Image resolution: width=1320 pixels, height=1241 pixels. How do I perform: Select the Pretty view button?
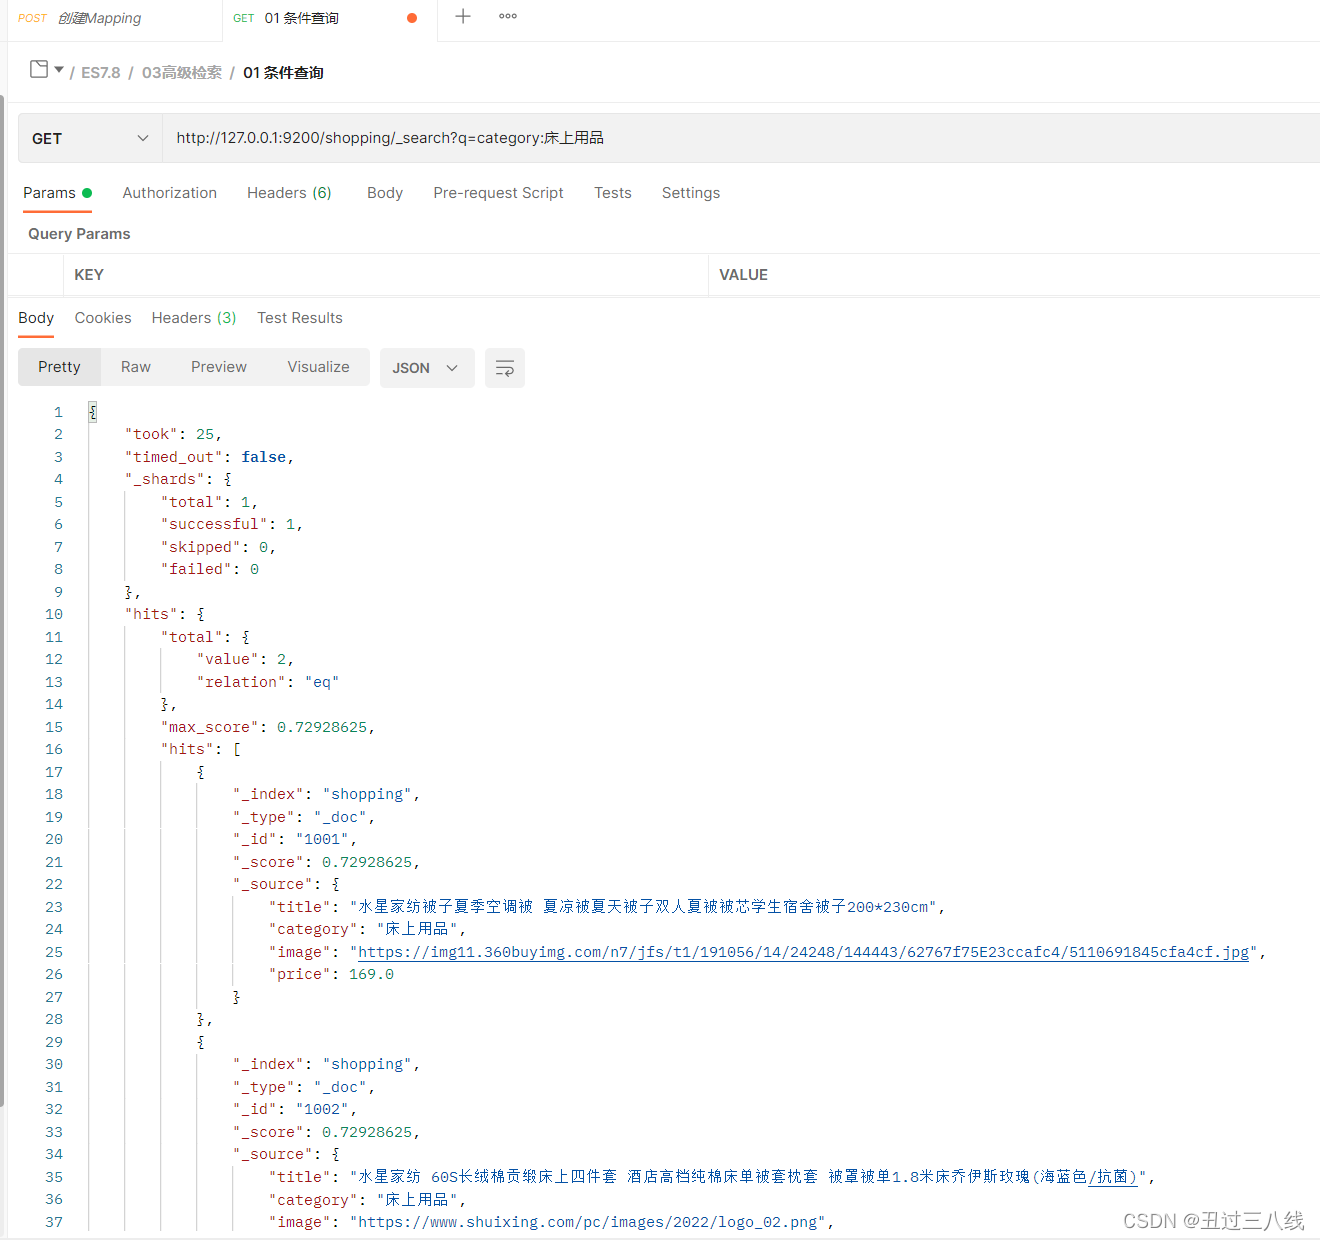59,367
